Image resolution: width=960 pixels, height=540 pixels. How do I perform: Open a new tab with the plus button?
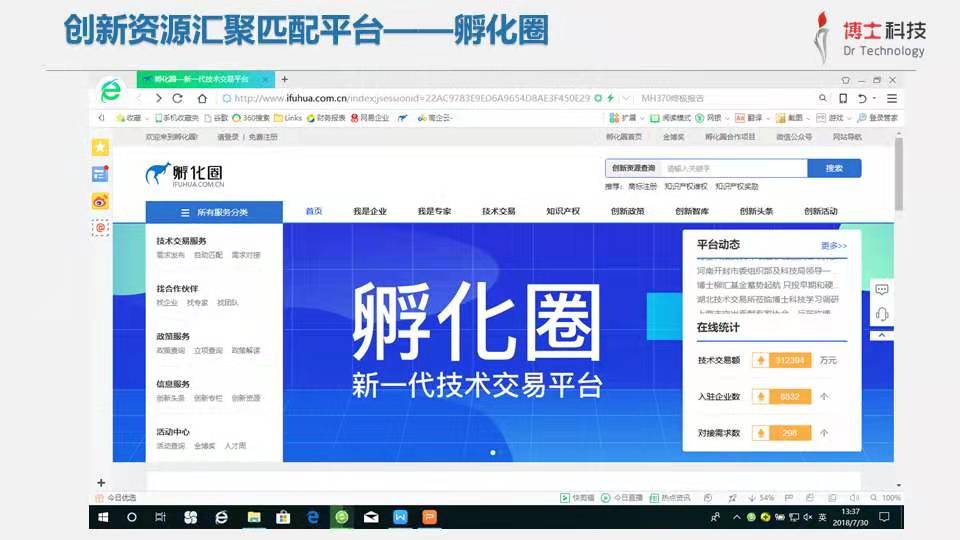click(285, 79)
